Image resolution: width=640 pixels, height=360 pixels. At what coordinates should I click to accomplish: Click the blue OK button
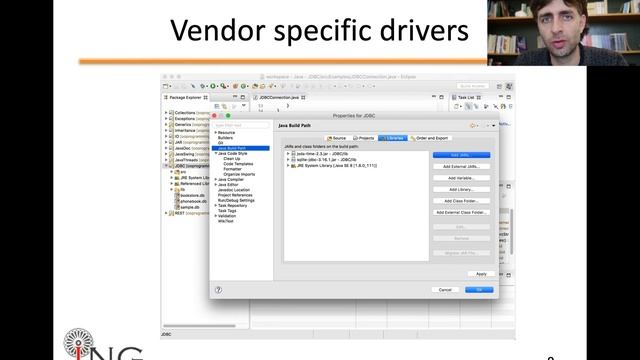[x=479, y=290]
